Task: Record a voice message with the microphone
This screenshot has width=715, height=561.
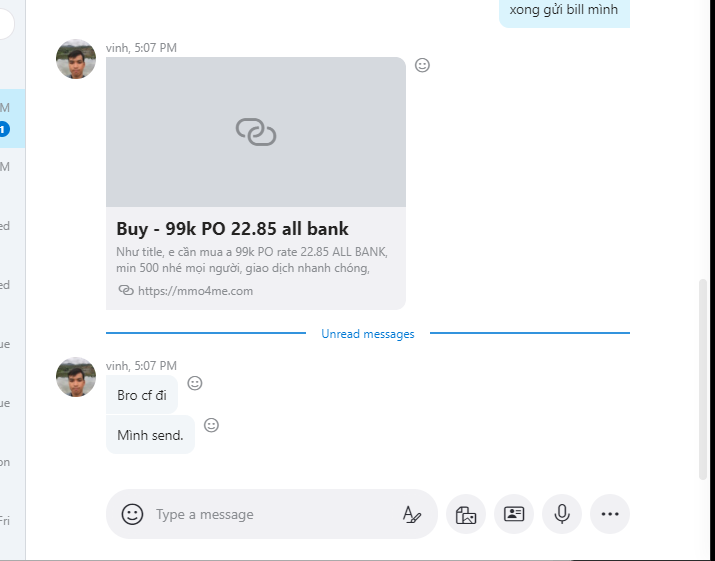Action: click(562, 514)
